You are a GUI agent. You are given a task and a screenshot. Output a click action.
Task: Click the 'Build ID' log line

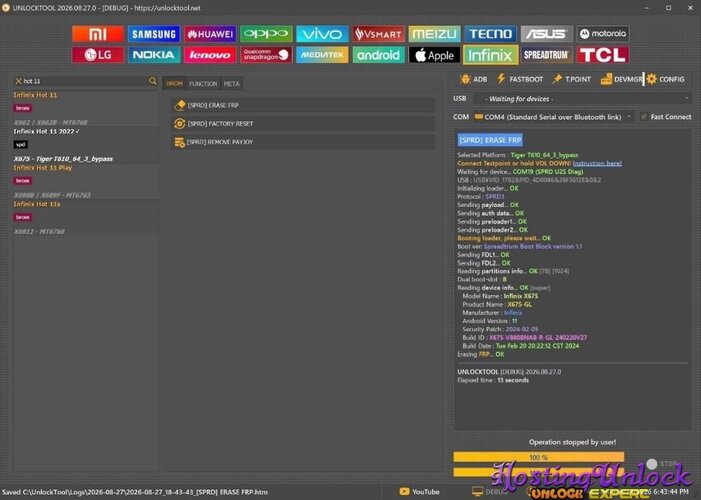[x=524, y=337]
